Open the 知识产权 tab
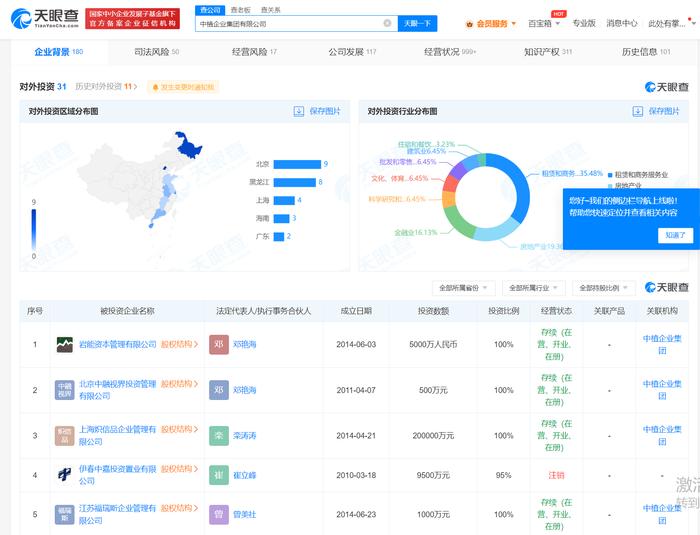The image size is (700, 535). tap(548, 52)
